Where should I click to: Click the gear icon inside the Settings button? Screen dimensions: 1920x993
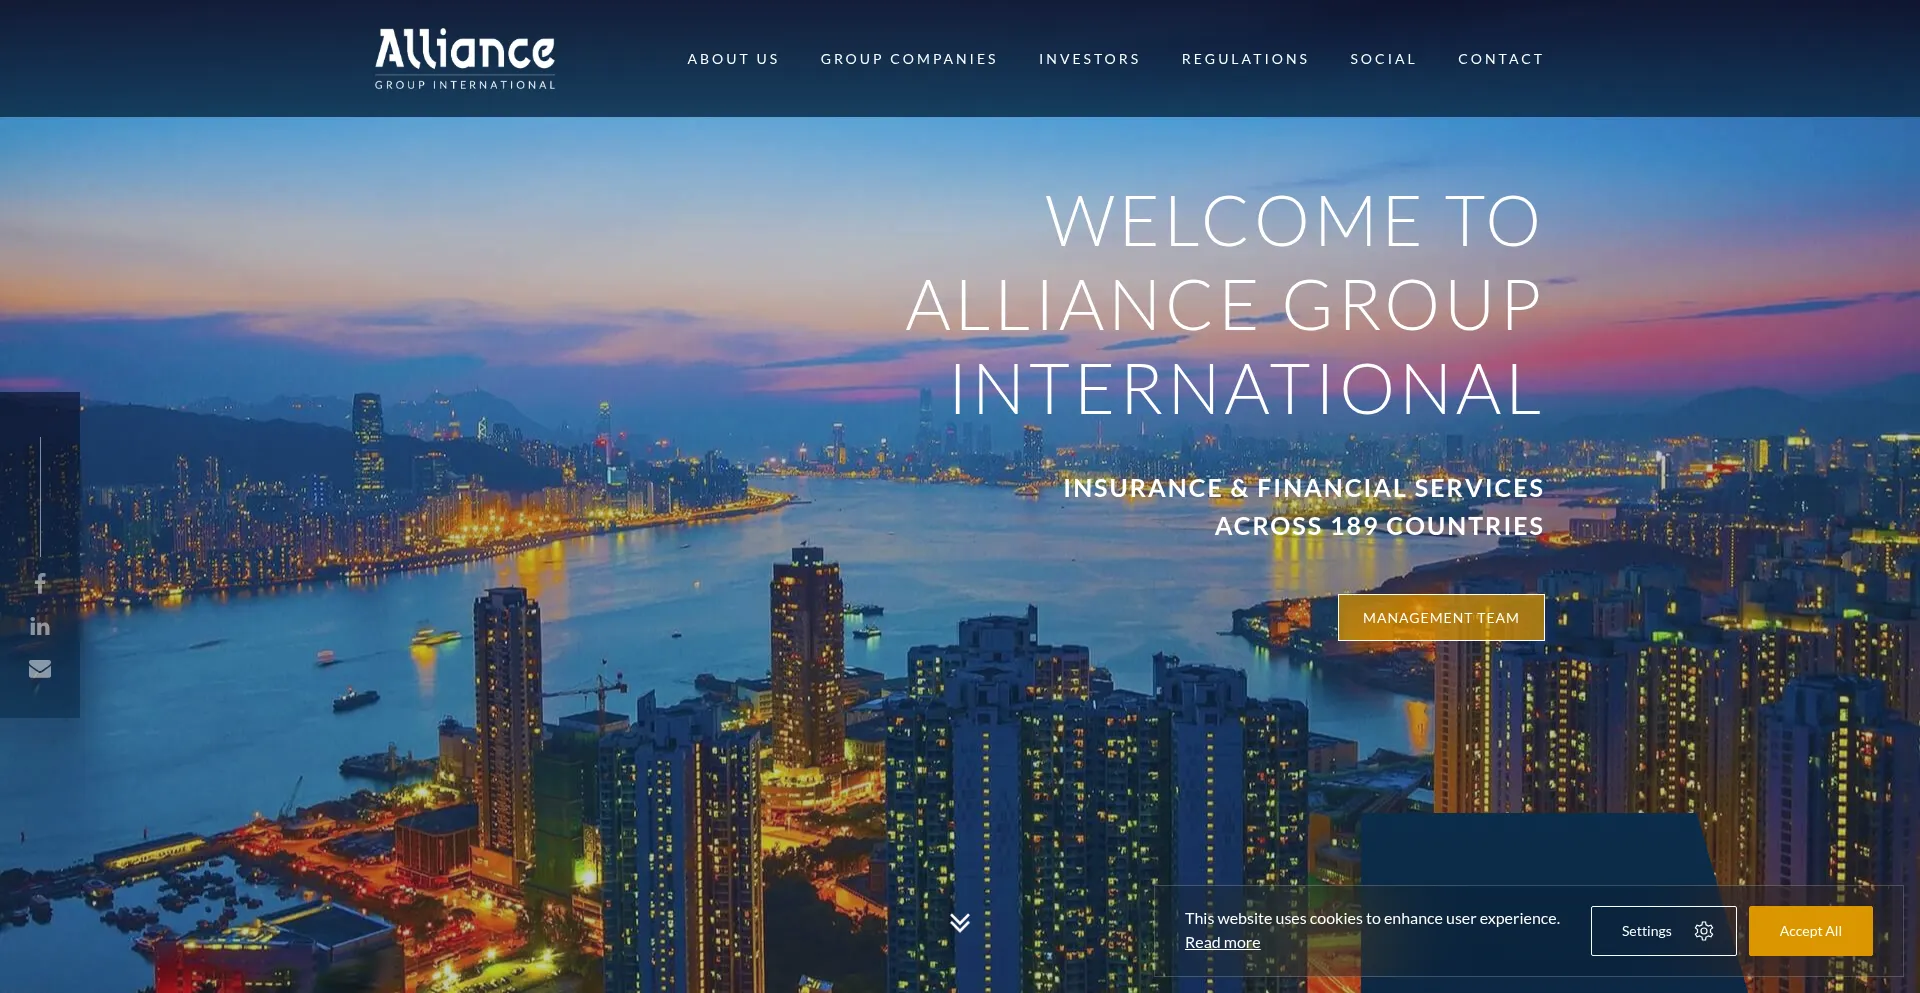1703,930
